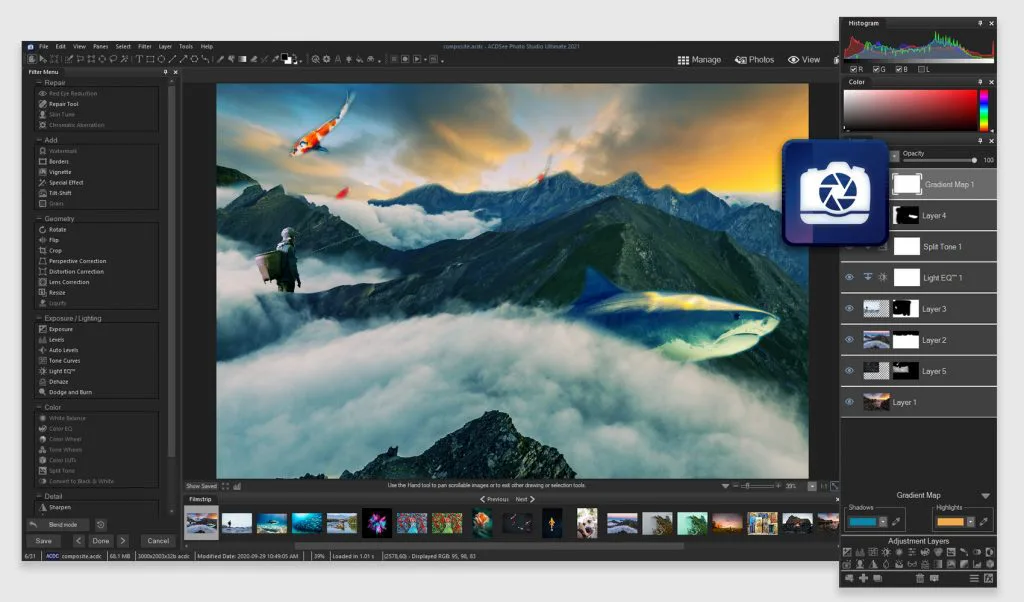Screen dimensions: 1024x602
Task: Toggle the B channel checkbox in Histogram
Action: (899, 69)
